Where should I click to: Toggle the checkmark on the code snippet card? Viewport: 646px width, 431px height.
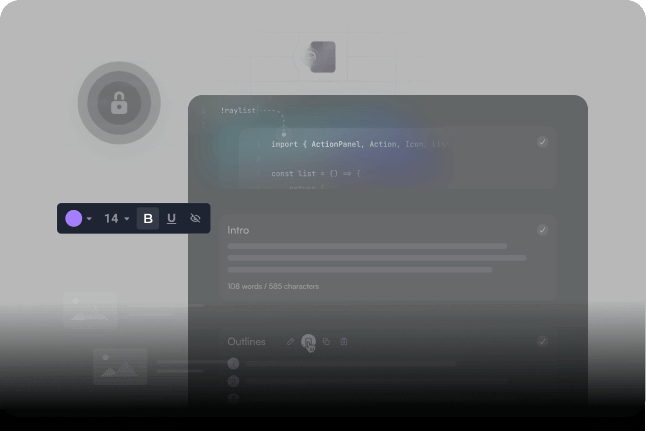(x=542, y=142)
